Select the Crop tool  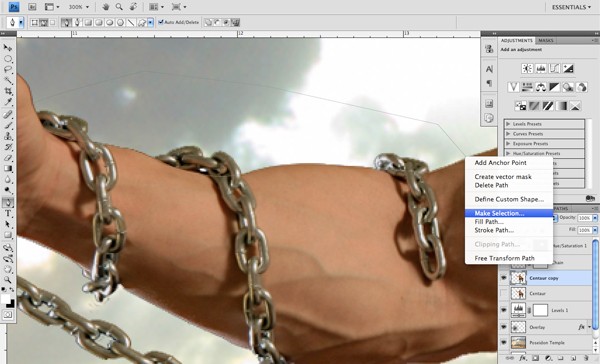pyautogui.click(x=8, y=91)
